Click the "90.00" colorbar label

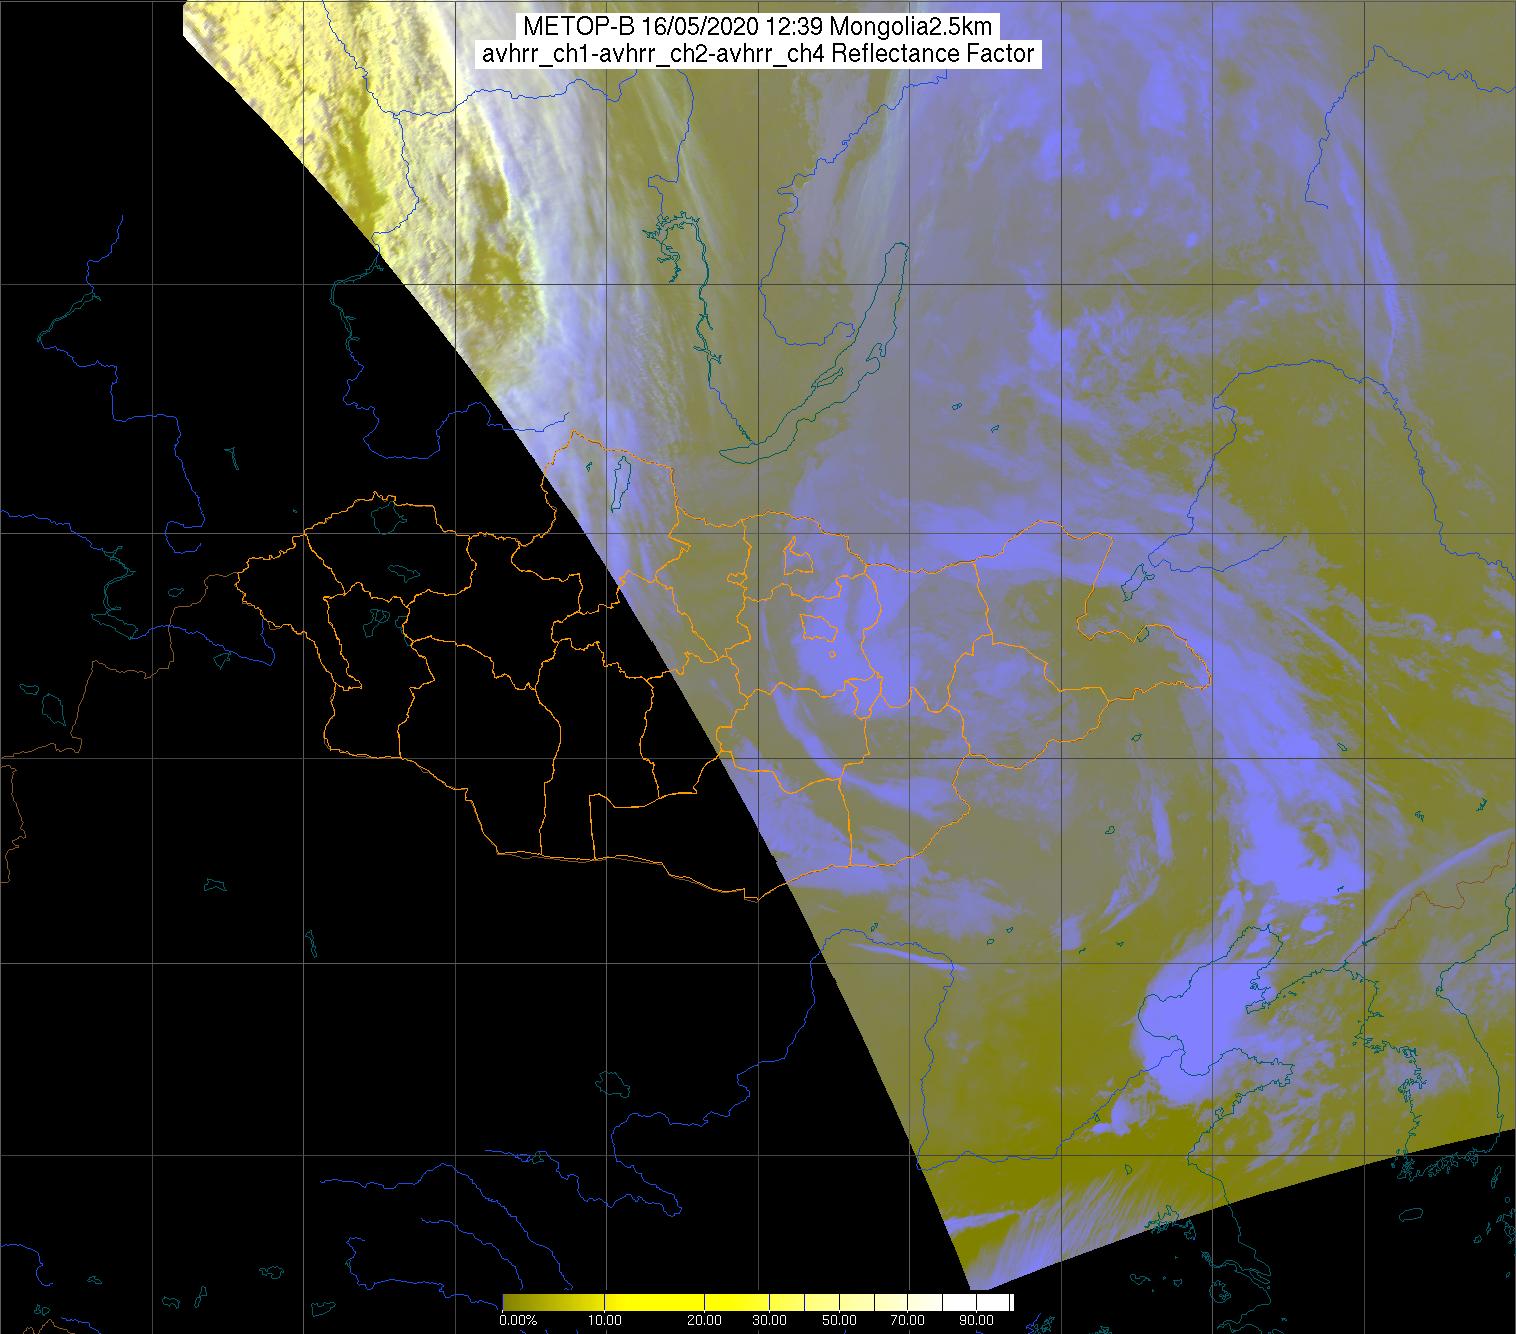click(x=976, y=1320)
